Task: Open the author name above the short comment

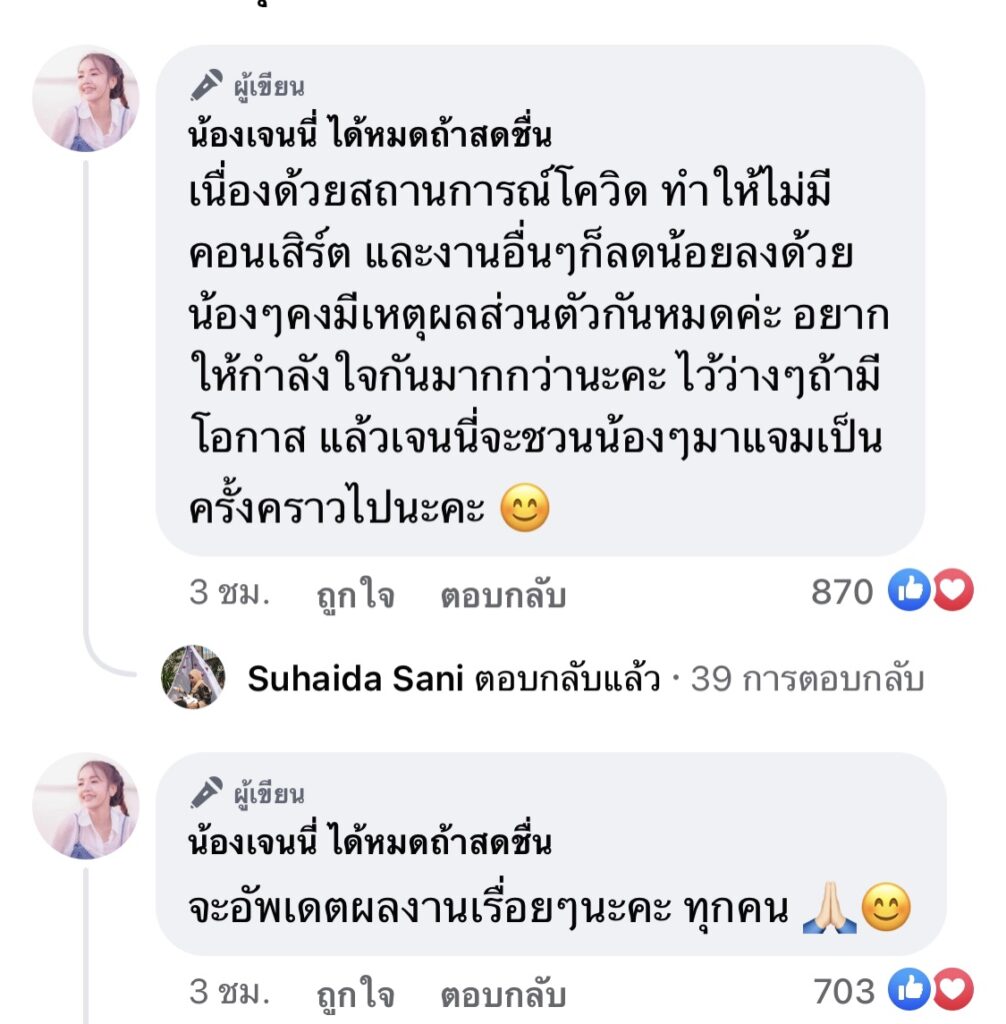Action: coord(370,842)
